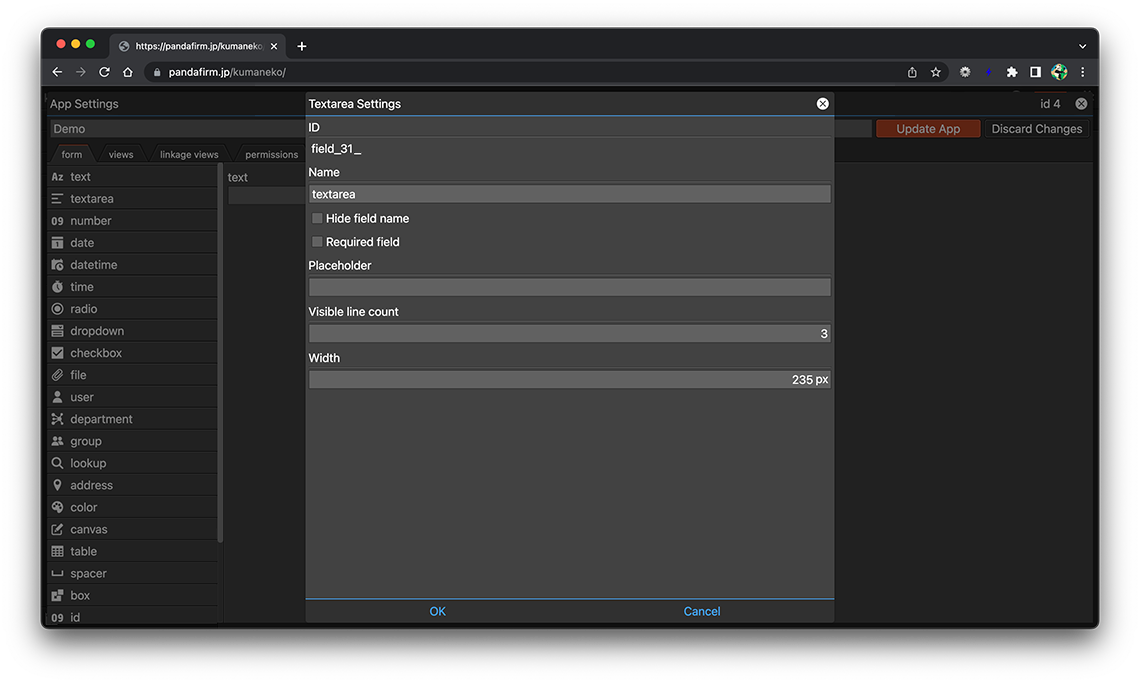Screen dimensions: 1140x683
Task: Open the linkage views tab
Action: click(x=189, y=155)
